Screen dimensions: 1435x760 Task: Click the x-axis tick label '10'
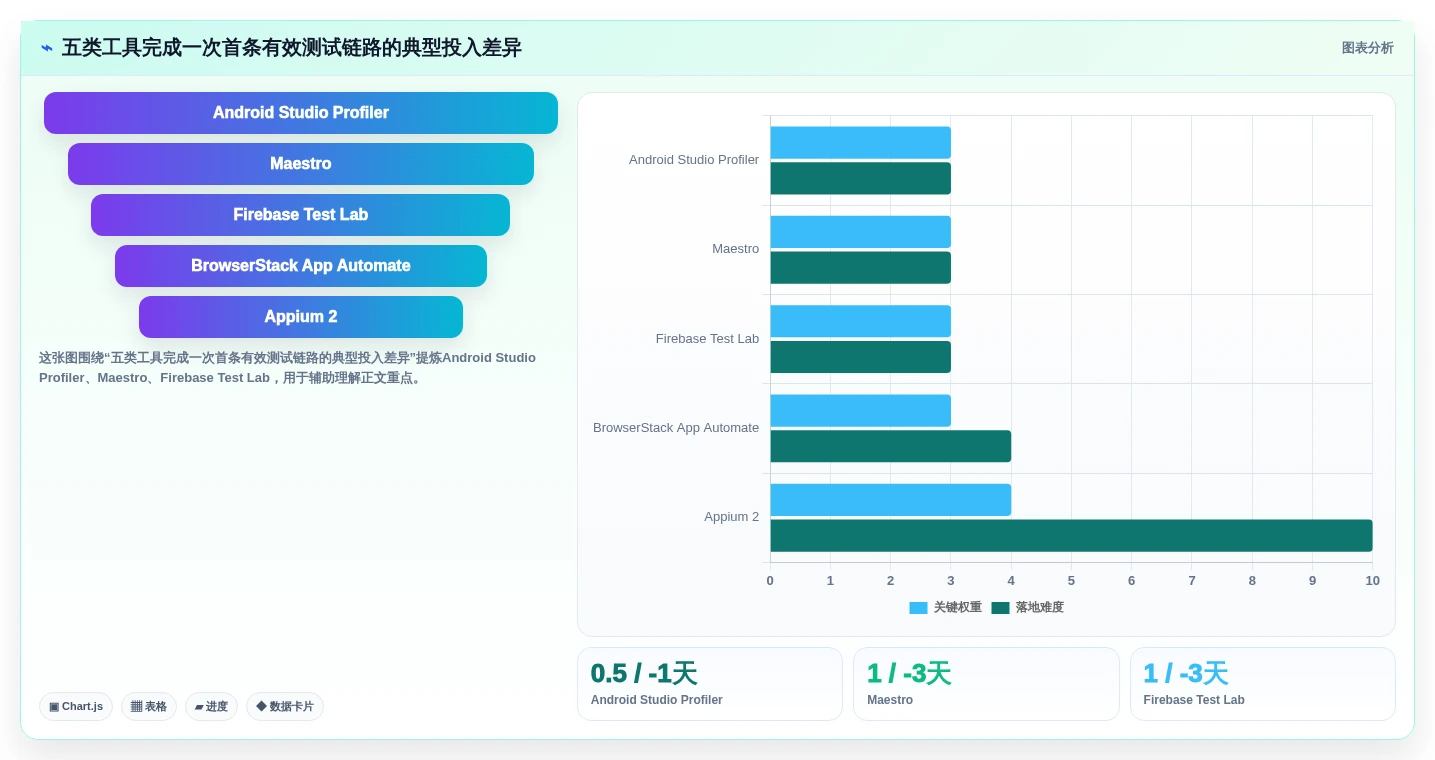1373,581
